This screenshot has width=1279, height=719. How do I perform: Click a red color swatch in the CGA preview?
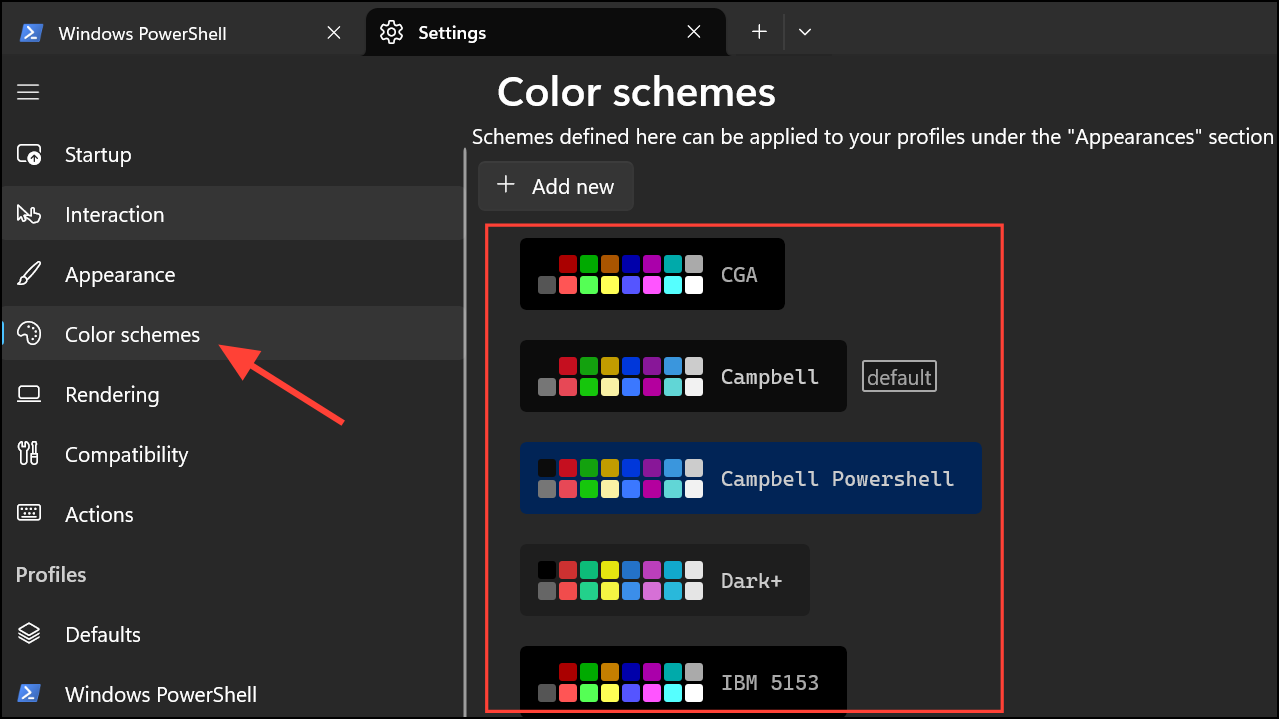[x=568, y=263]
